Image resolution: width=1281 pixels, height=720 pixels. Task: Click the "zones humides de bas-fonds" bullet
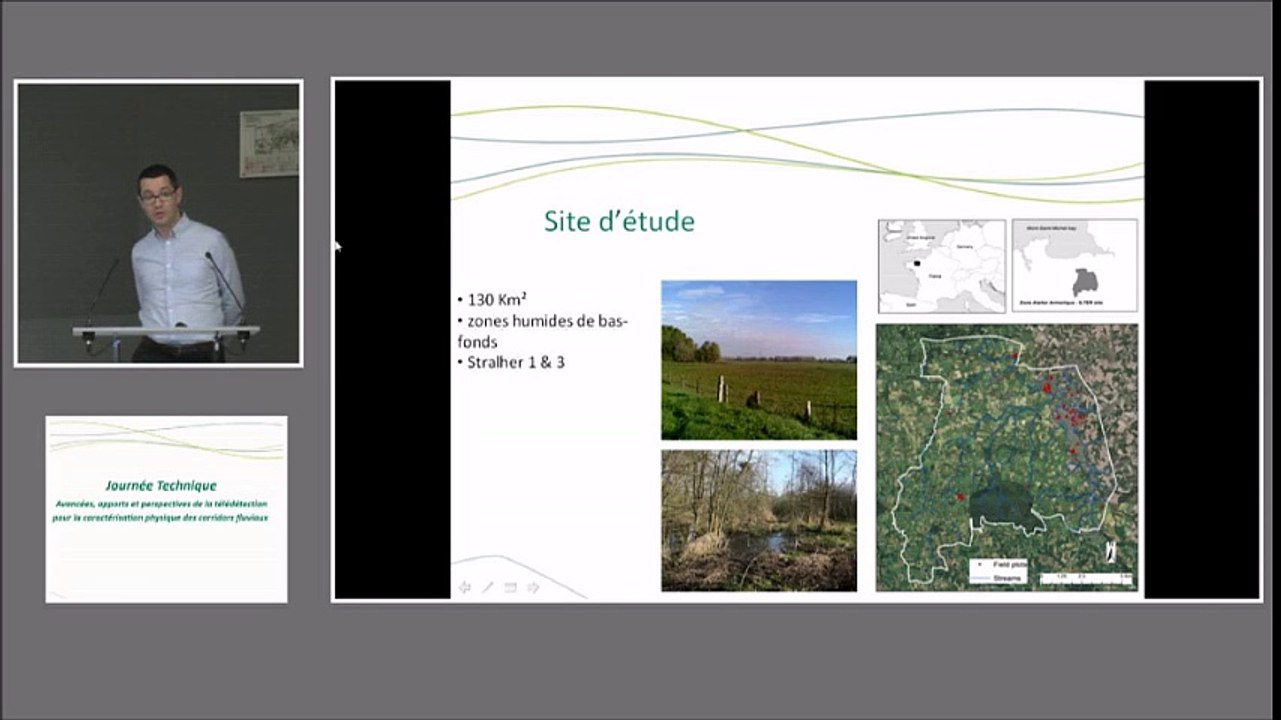[x=543, y=331]
